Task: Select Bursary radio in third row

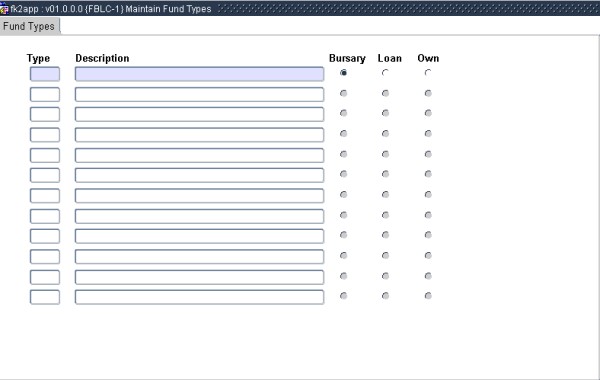Action: point(344,113)
